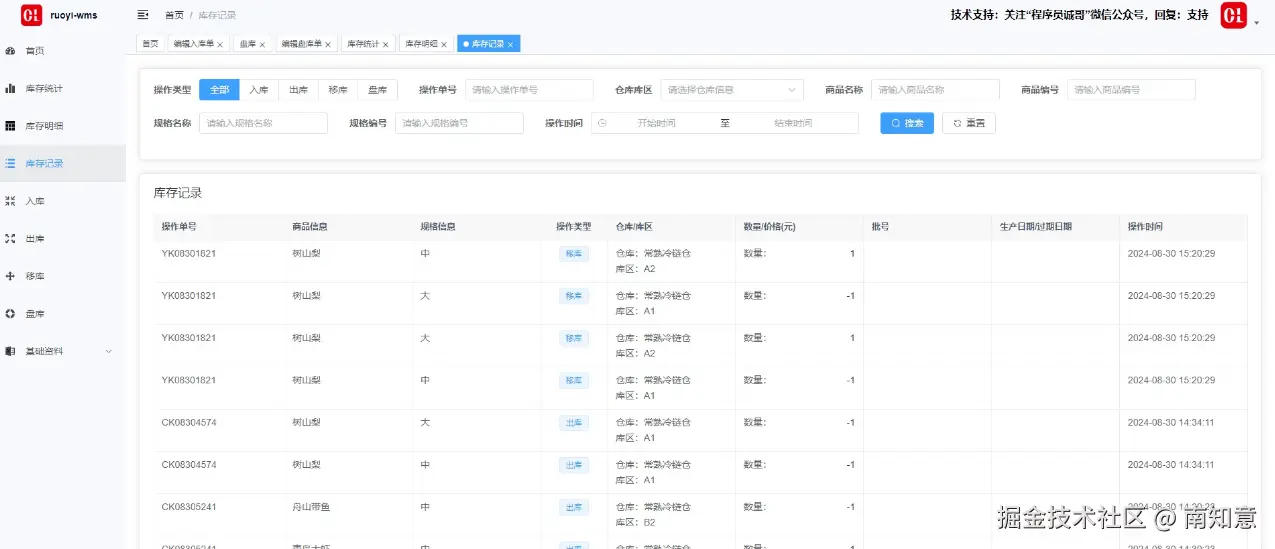Switch to the 首页 page tab
The width and height of the screenshot is (1275, 549).
tap(150, 44)
